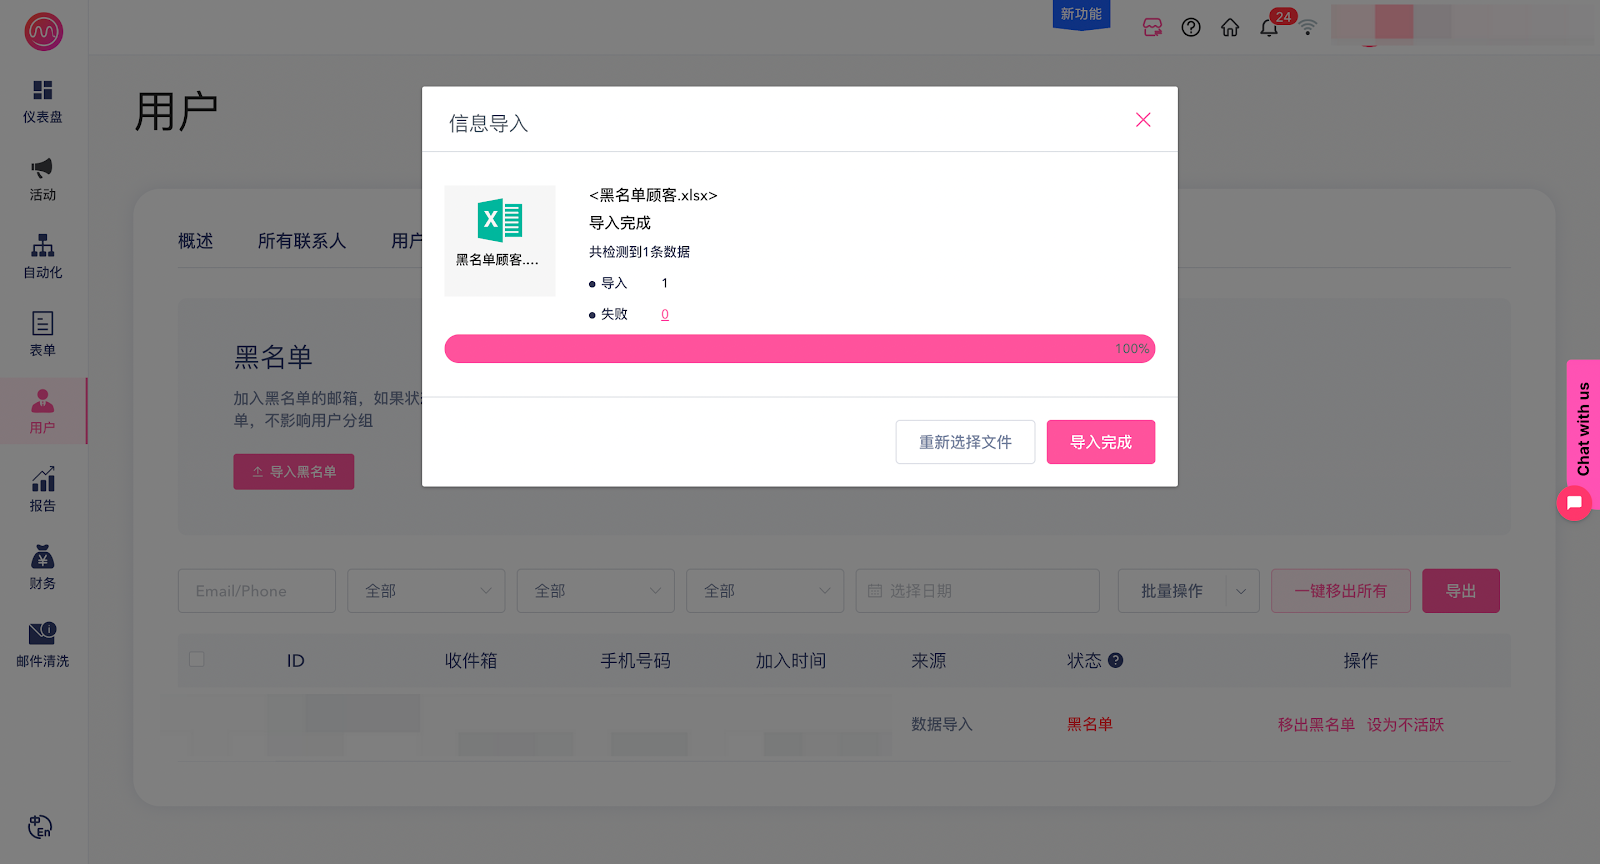Switch to the 所有联系人 tab

pyautogui.click(x=301, y=241)
